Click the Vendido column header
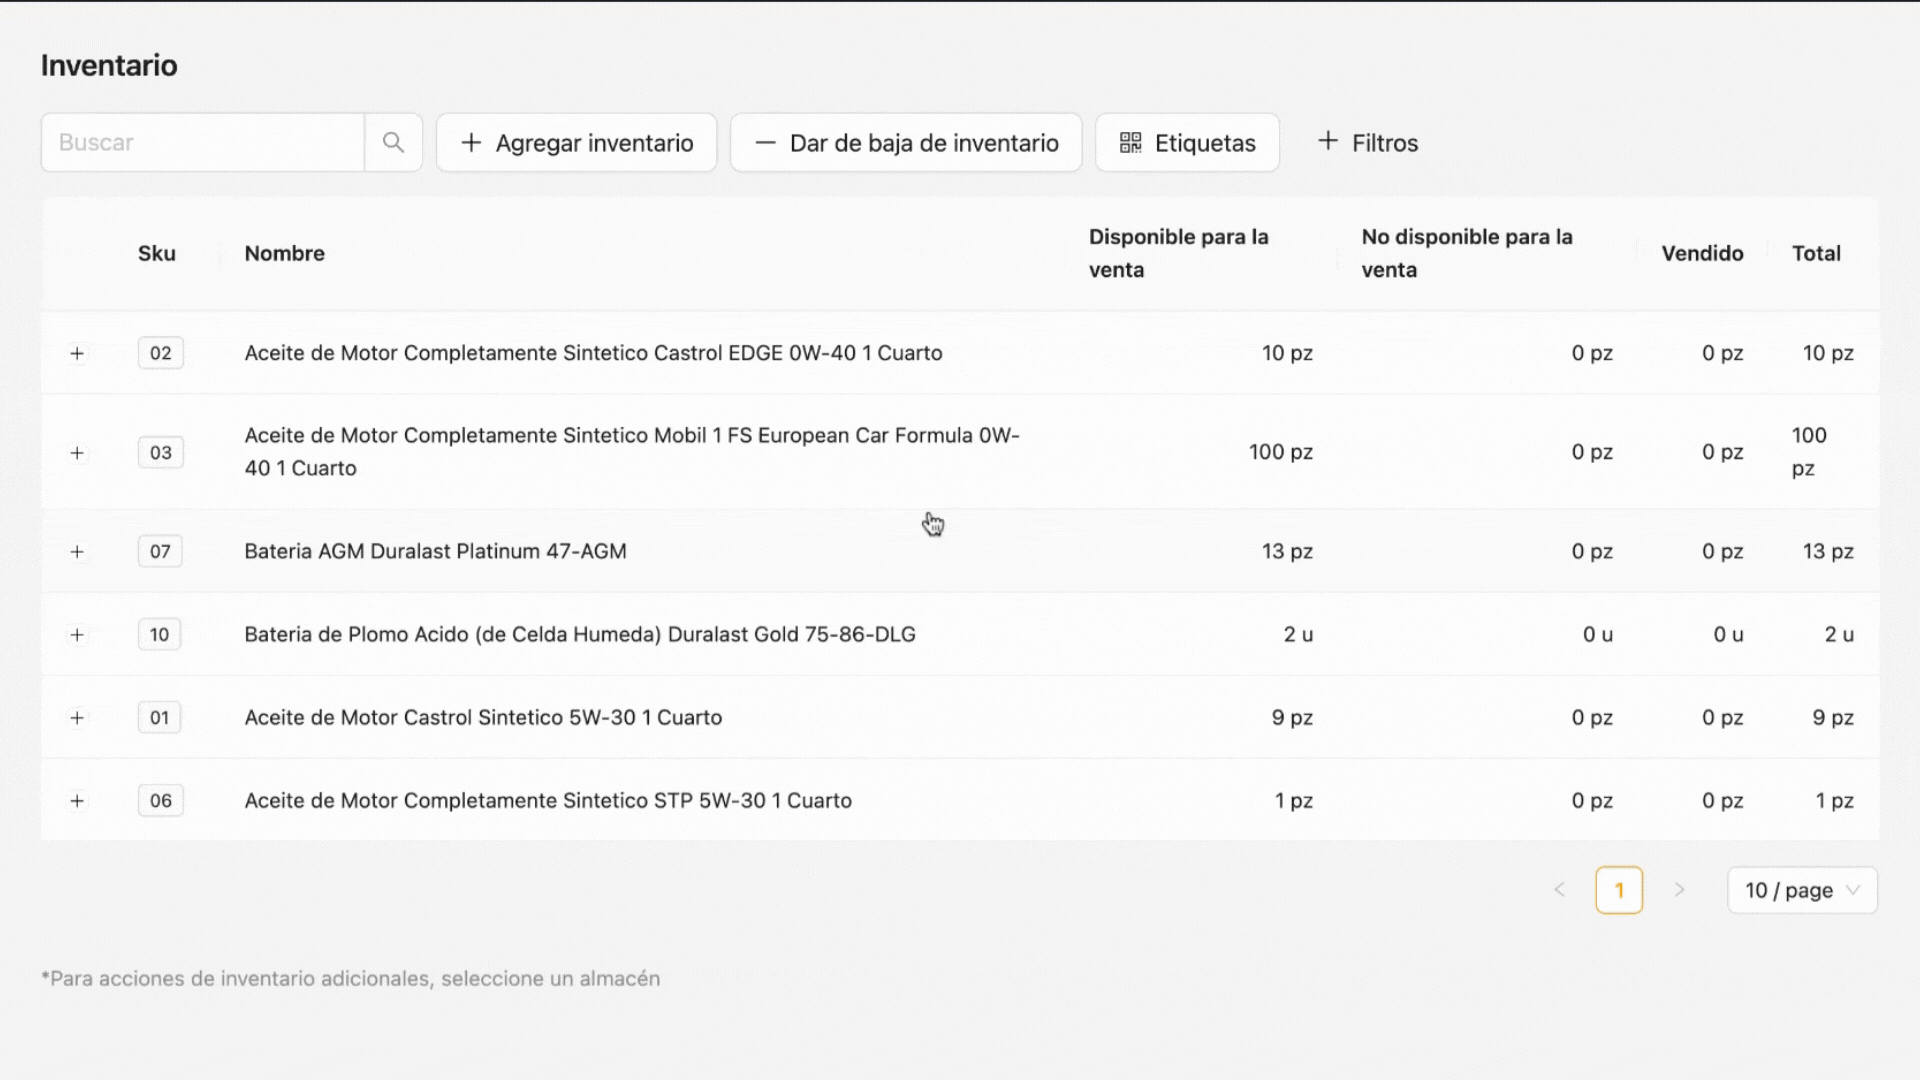1920x1080 pixels. point(1702,253)
